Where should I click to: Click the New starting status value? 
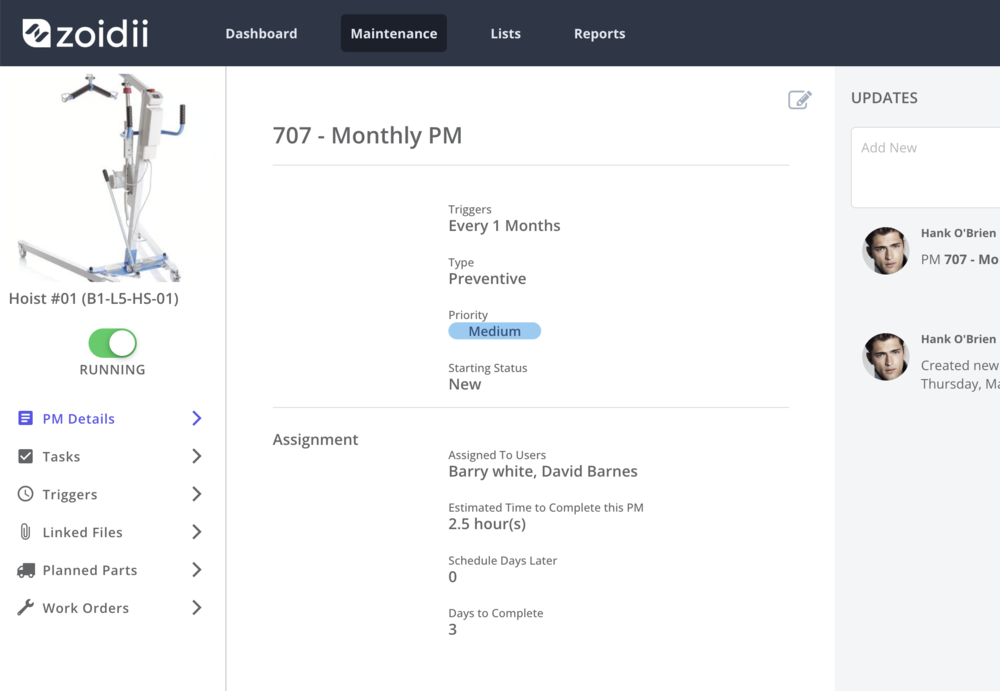[x=464, y=384]
